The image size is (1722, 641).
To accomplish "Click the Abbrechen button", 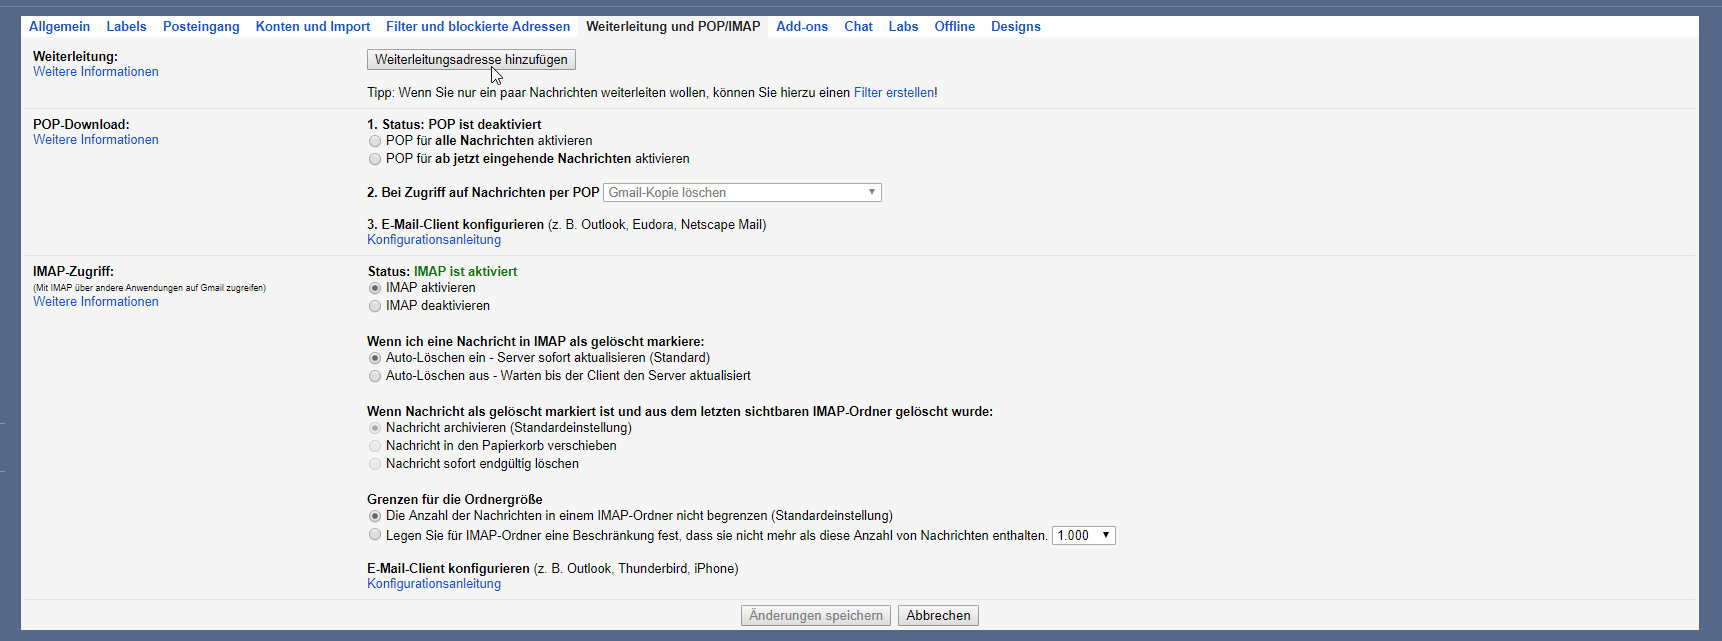I will 938,616.
